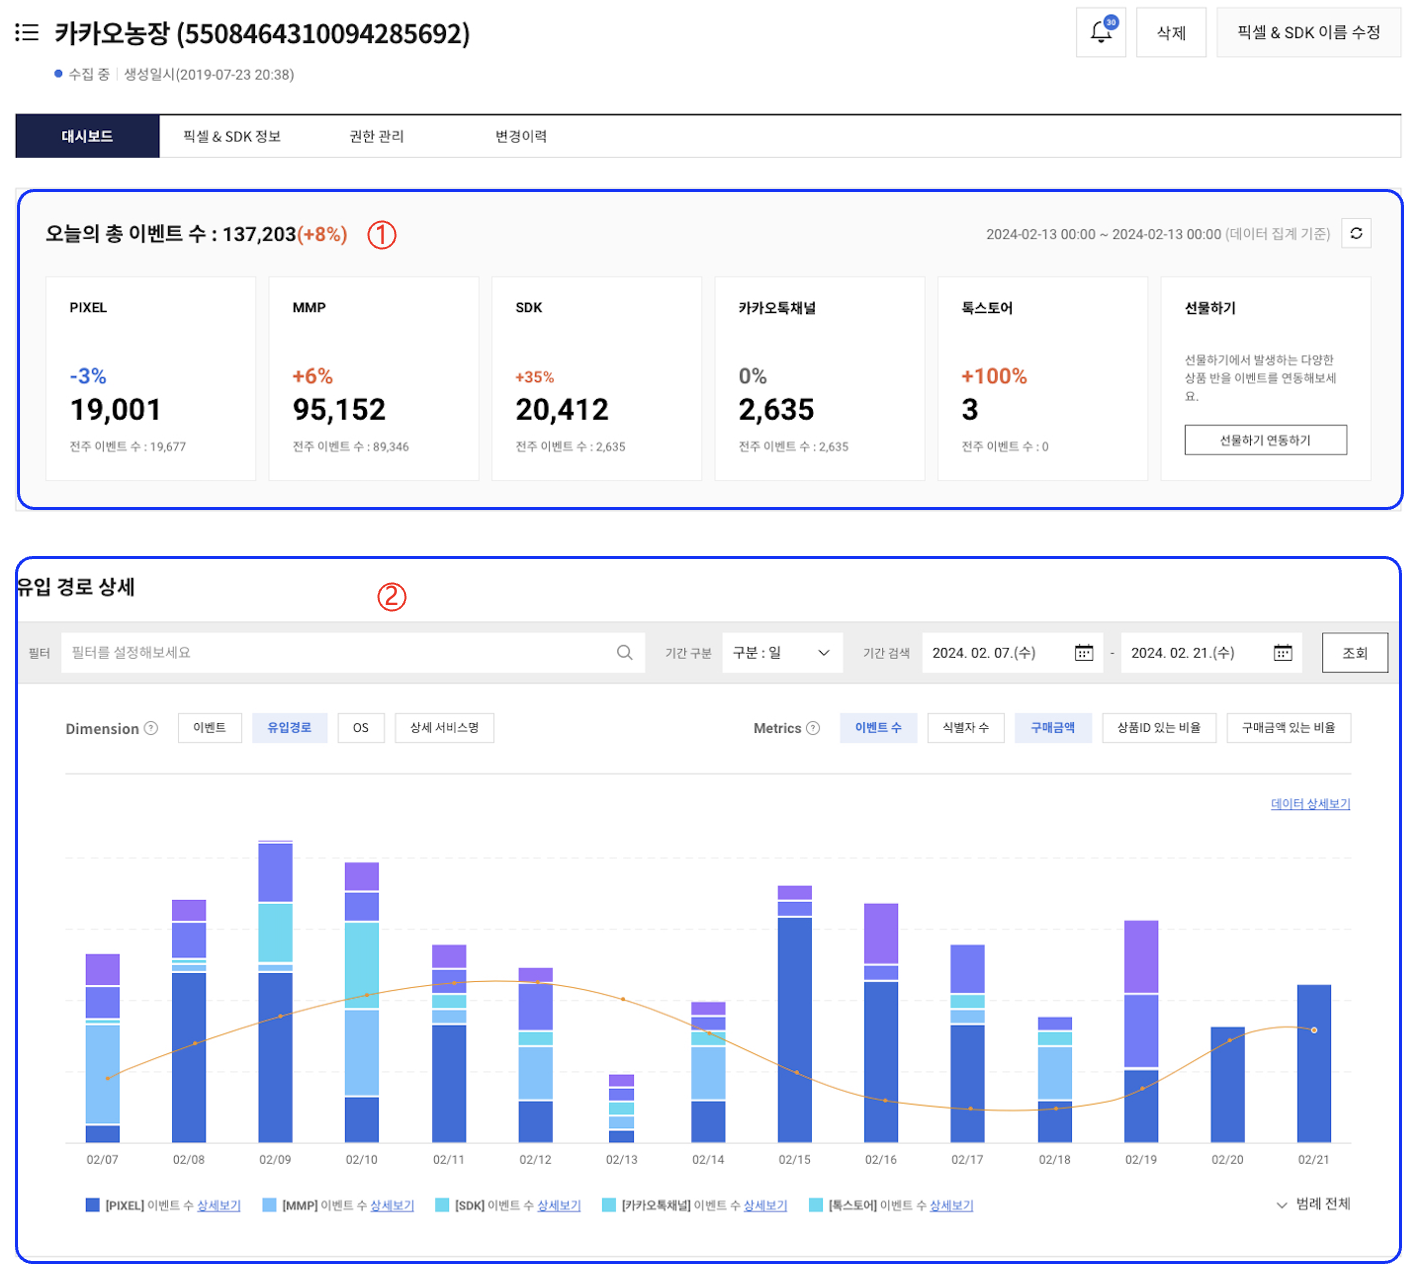The image size is (1414, 1282).
Task: Open the 데이터 상세보기 link
Action: [1310, 804]
